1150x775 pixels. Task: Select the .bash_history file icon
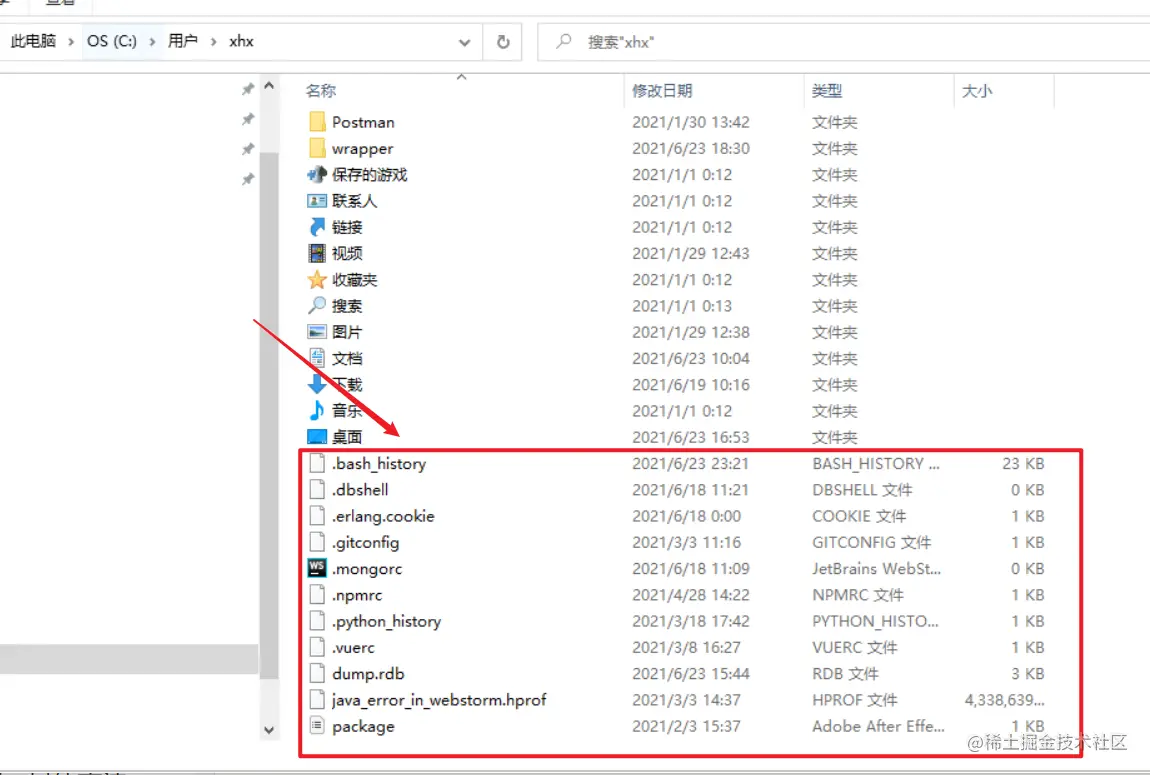coord(317,463)
